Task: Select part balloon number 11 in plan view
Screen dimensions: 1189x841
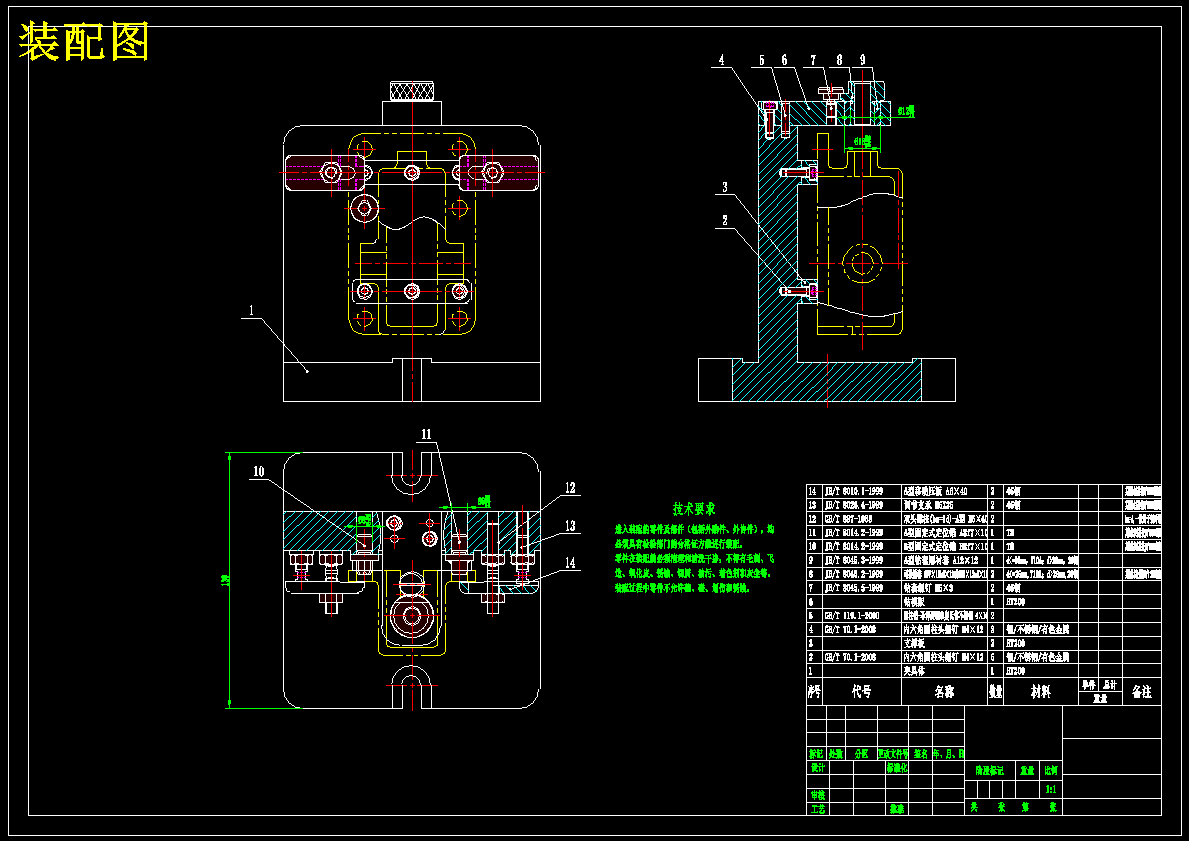Action: [426, 435]
